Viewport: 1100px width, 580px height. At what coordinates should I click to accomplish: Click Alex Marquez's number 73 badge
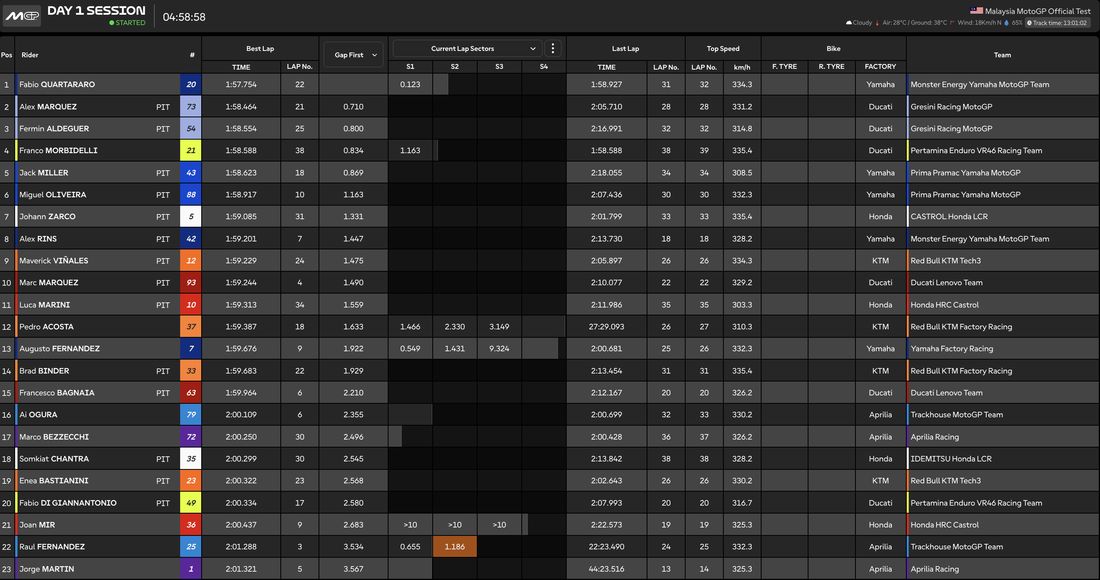pos(191,107)
